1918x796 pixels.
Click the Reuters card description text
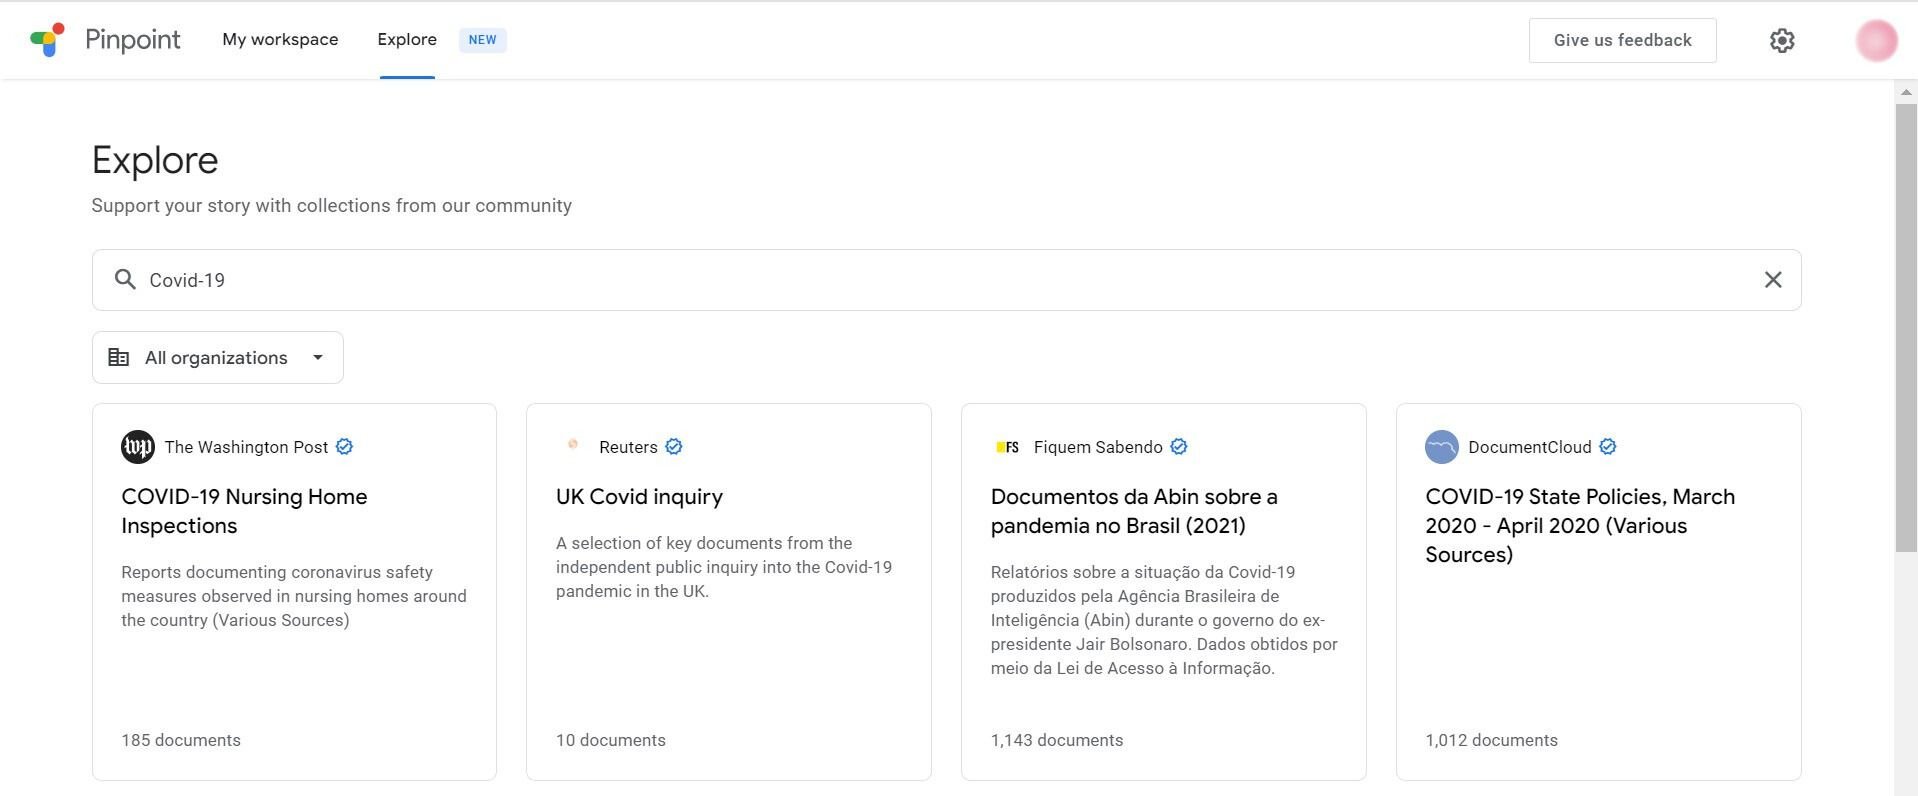tap(724, 567)
